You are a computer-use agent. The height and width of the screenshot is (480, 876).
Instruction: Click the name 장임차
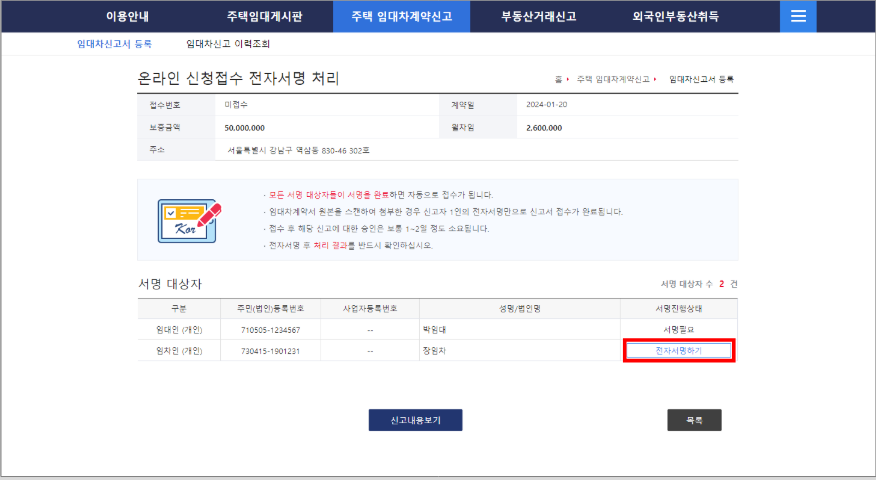[434, 351]
